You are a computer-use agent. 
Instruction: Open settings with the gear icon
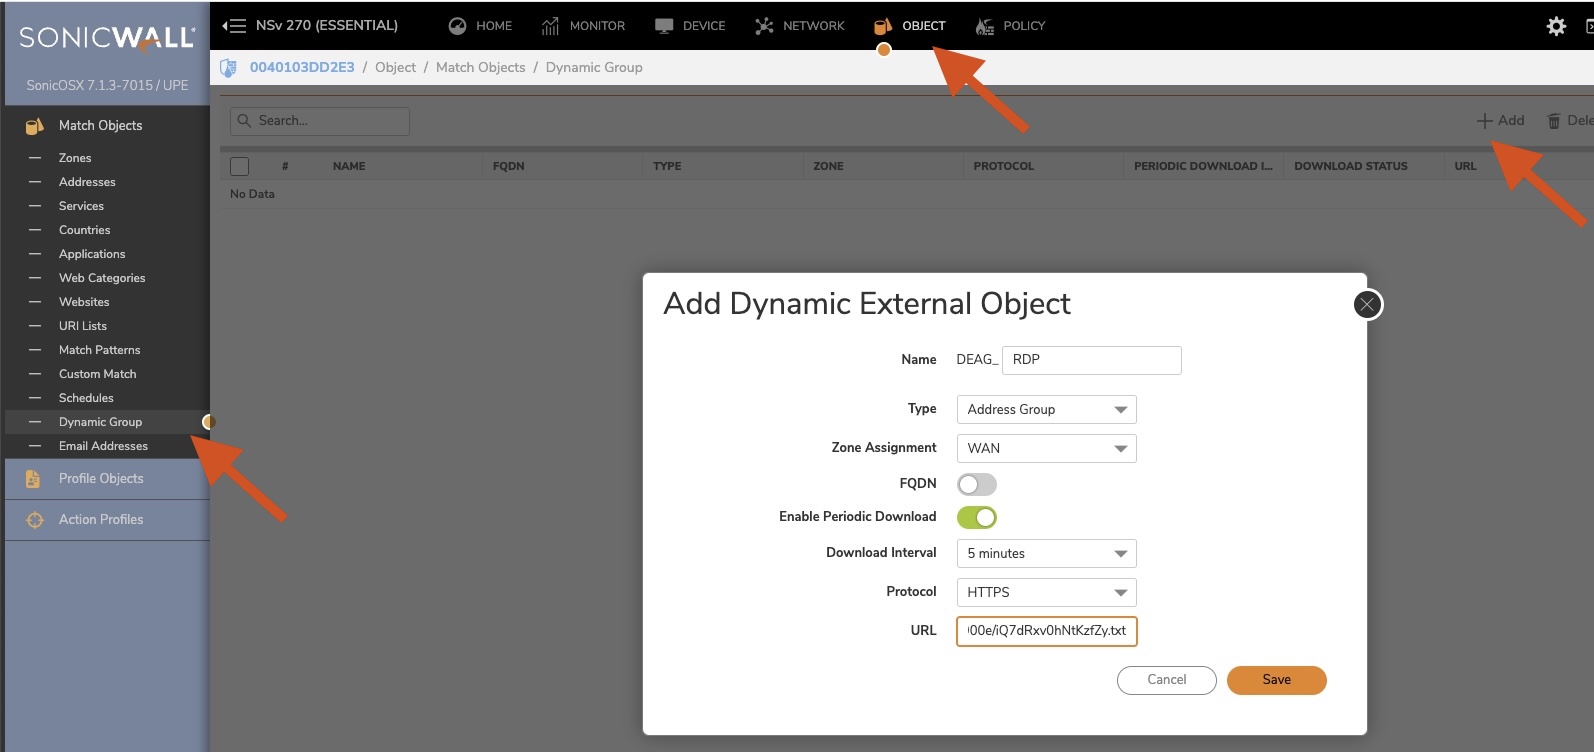click(1556, 26)
